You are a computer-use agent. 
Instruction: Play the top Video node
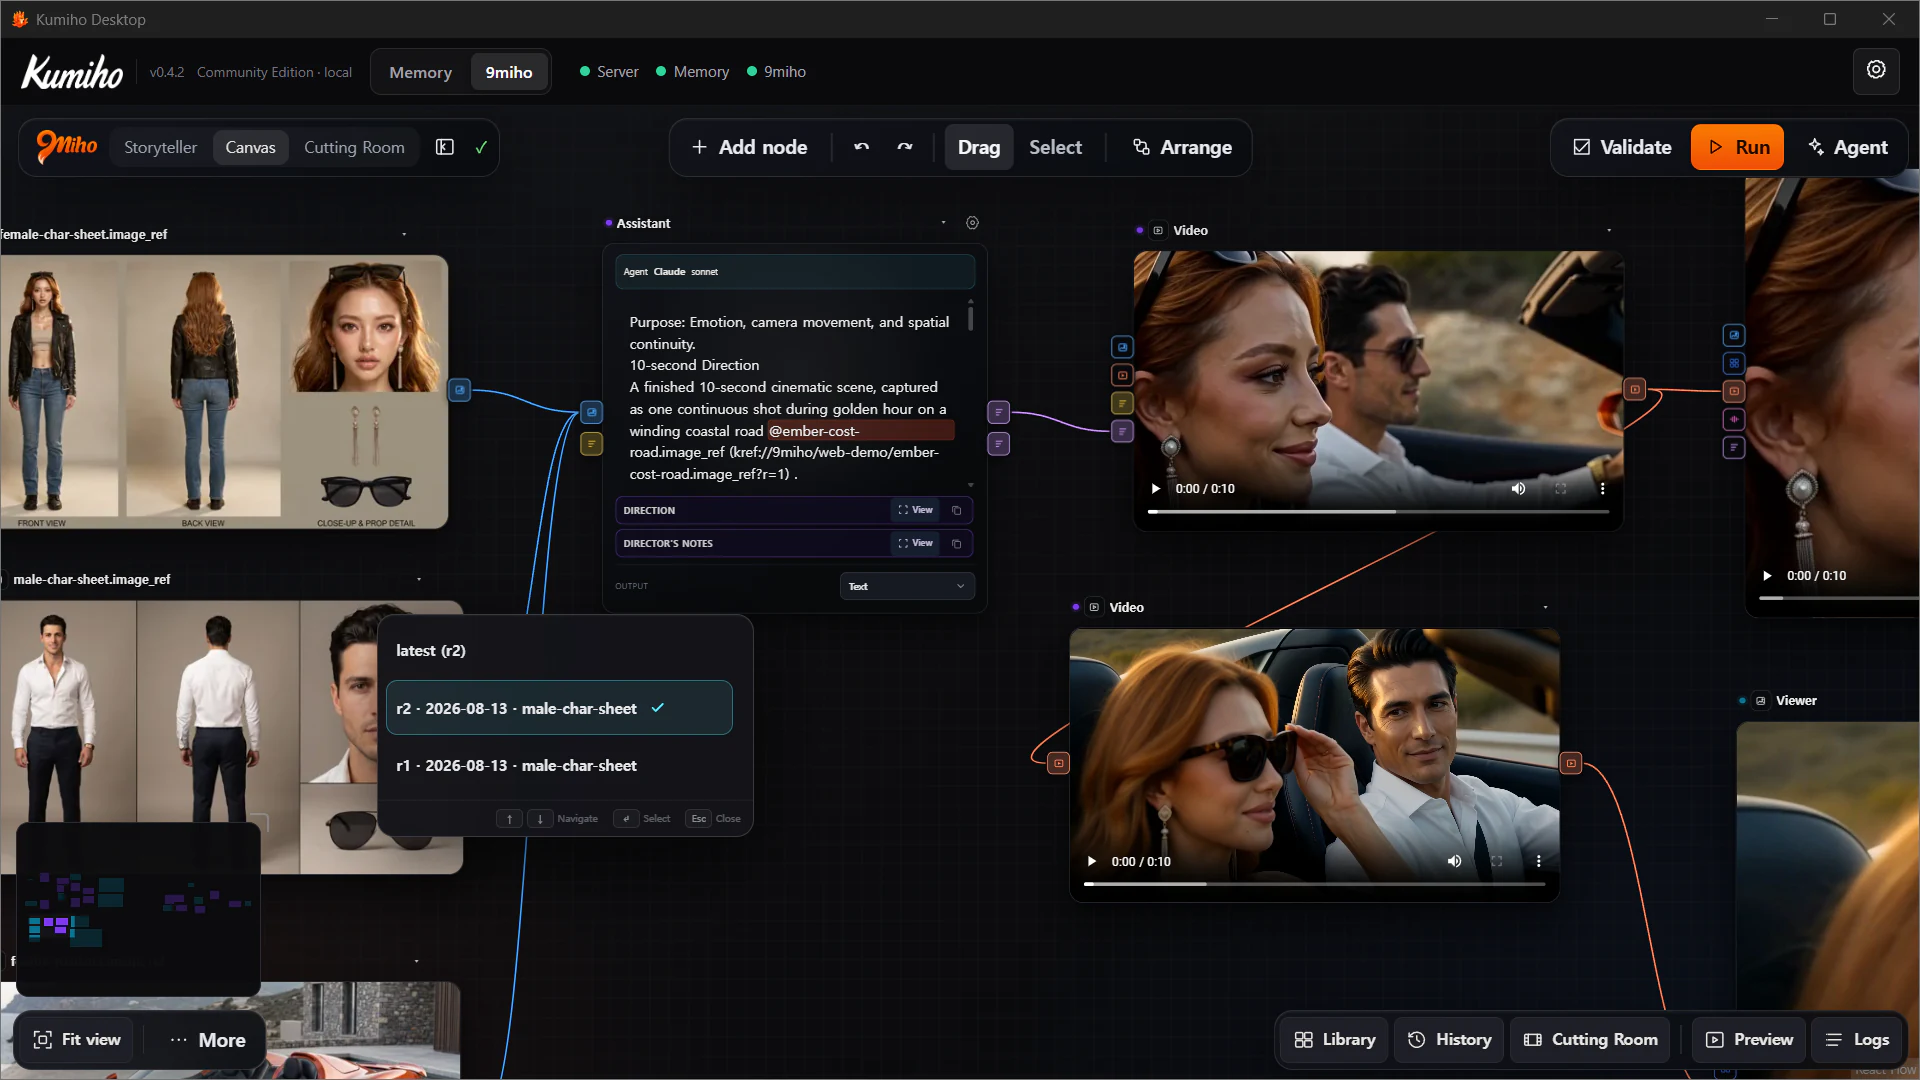1155,489
